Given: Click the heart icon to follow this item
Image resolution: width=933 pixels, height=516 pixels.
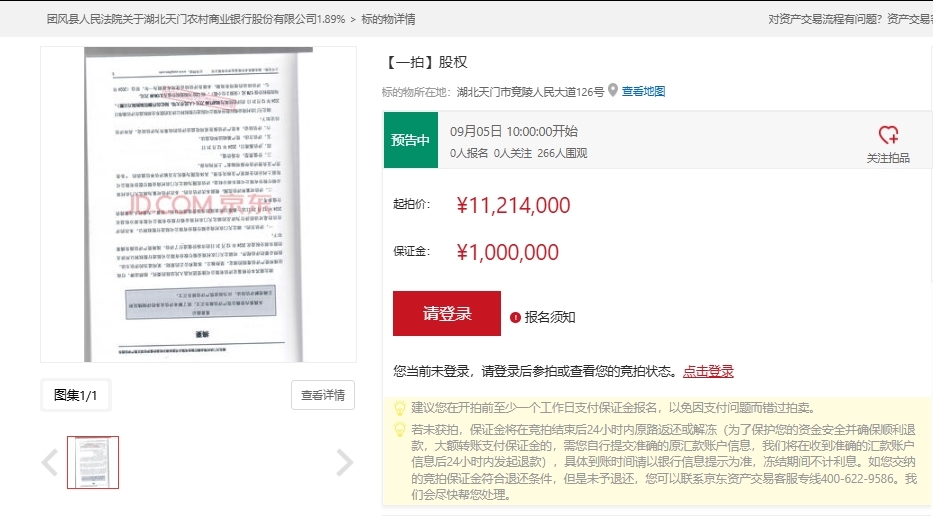Looking at the screenshot, I should pyautogui.click(x=888, y=135).
